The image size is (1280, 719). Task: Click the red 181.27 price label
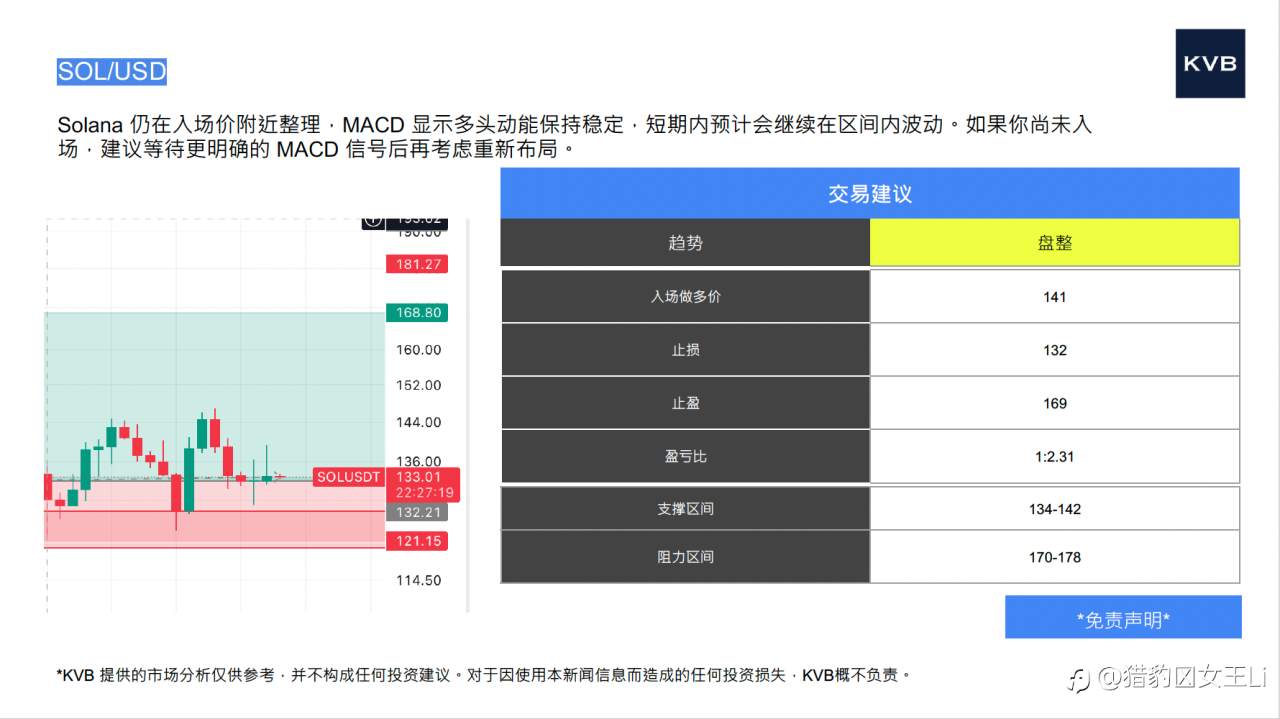pos(417,264)
